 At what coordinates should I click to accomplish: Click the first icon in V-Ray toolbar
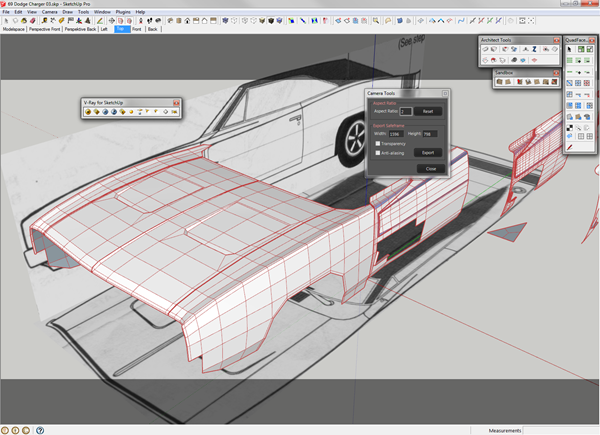coord(88,111)
